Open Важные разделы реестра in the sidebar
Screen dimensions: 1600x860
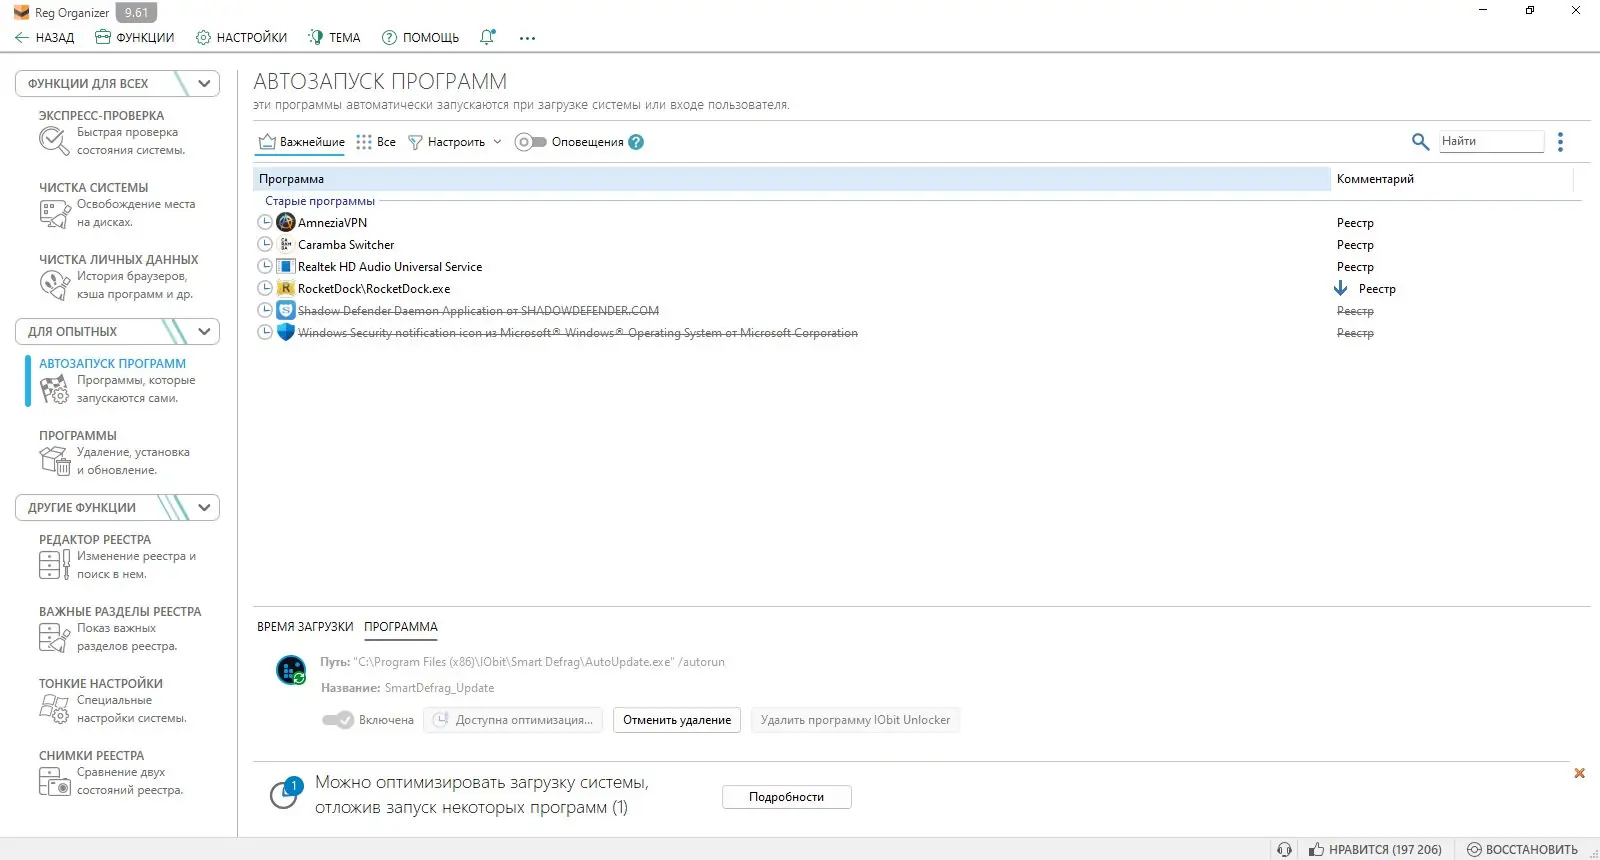[x=118, y=628]
